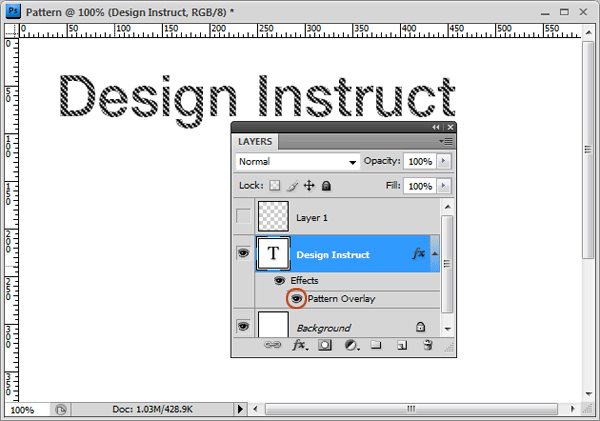Click the Pattern Overlay effect name

pyautogui.click(x=341, y=299)
